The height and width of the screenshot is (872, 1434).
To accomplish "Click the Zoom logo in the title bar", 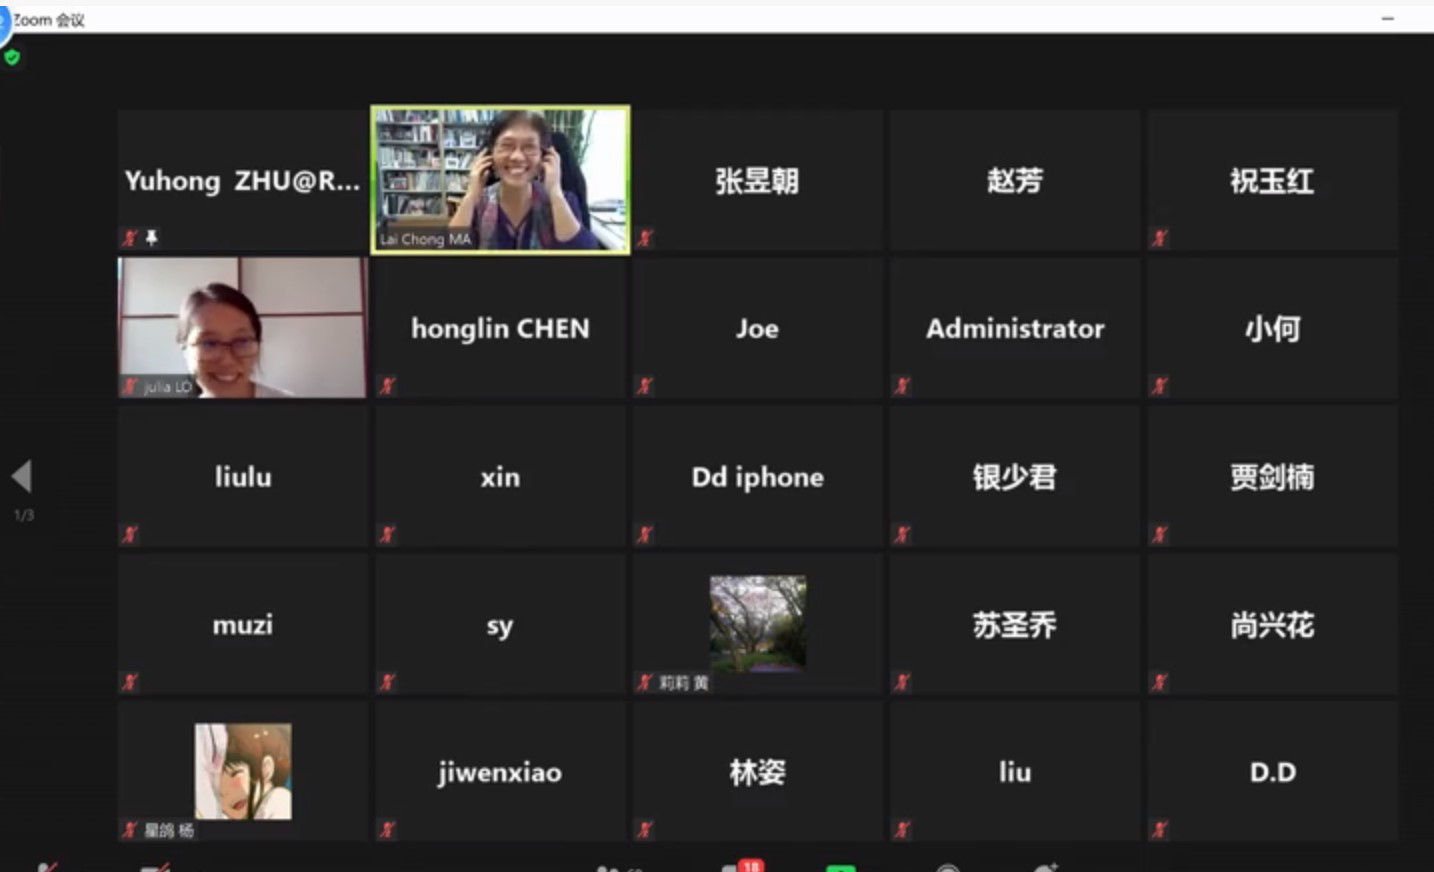I will pyautogui.click(x=5, y=20).
